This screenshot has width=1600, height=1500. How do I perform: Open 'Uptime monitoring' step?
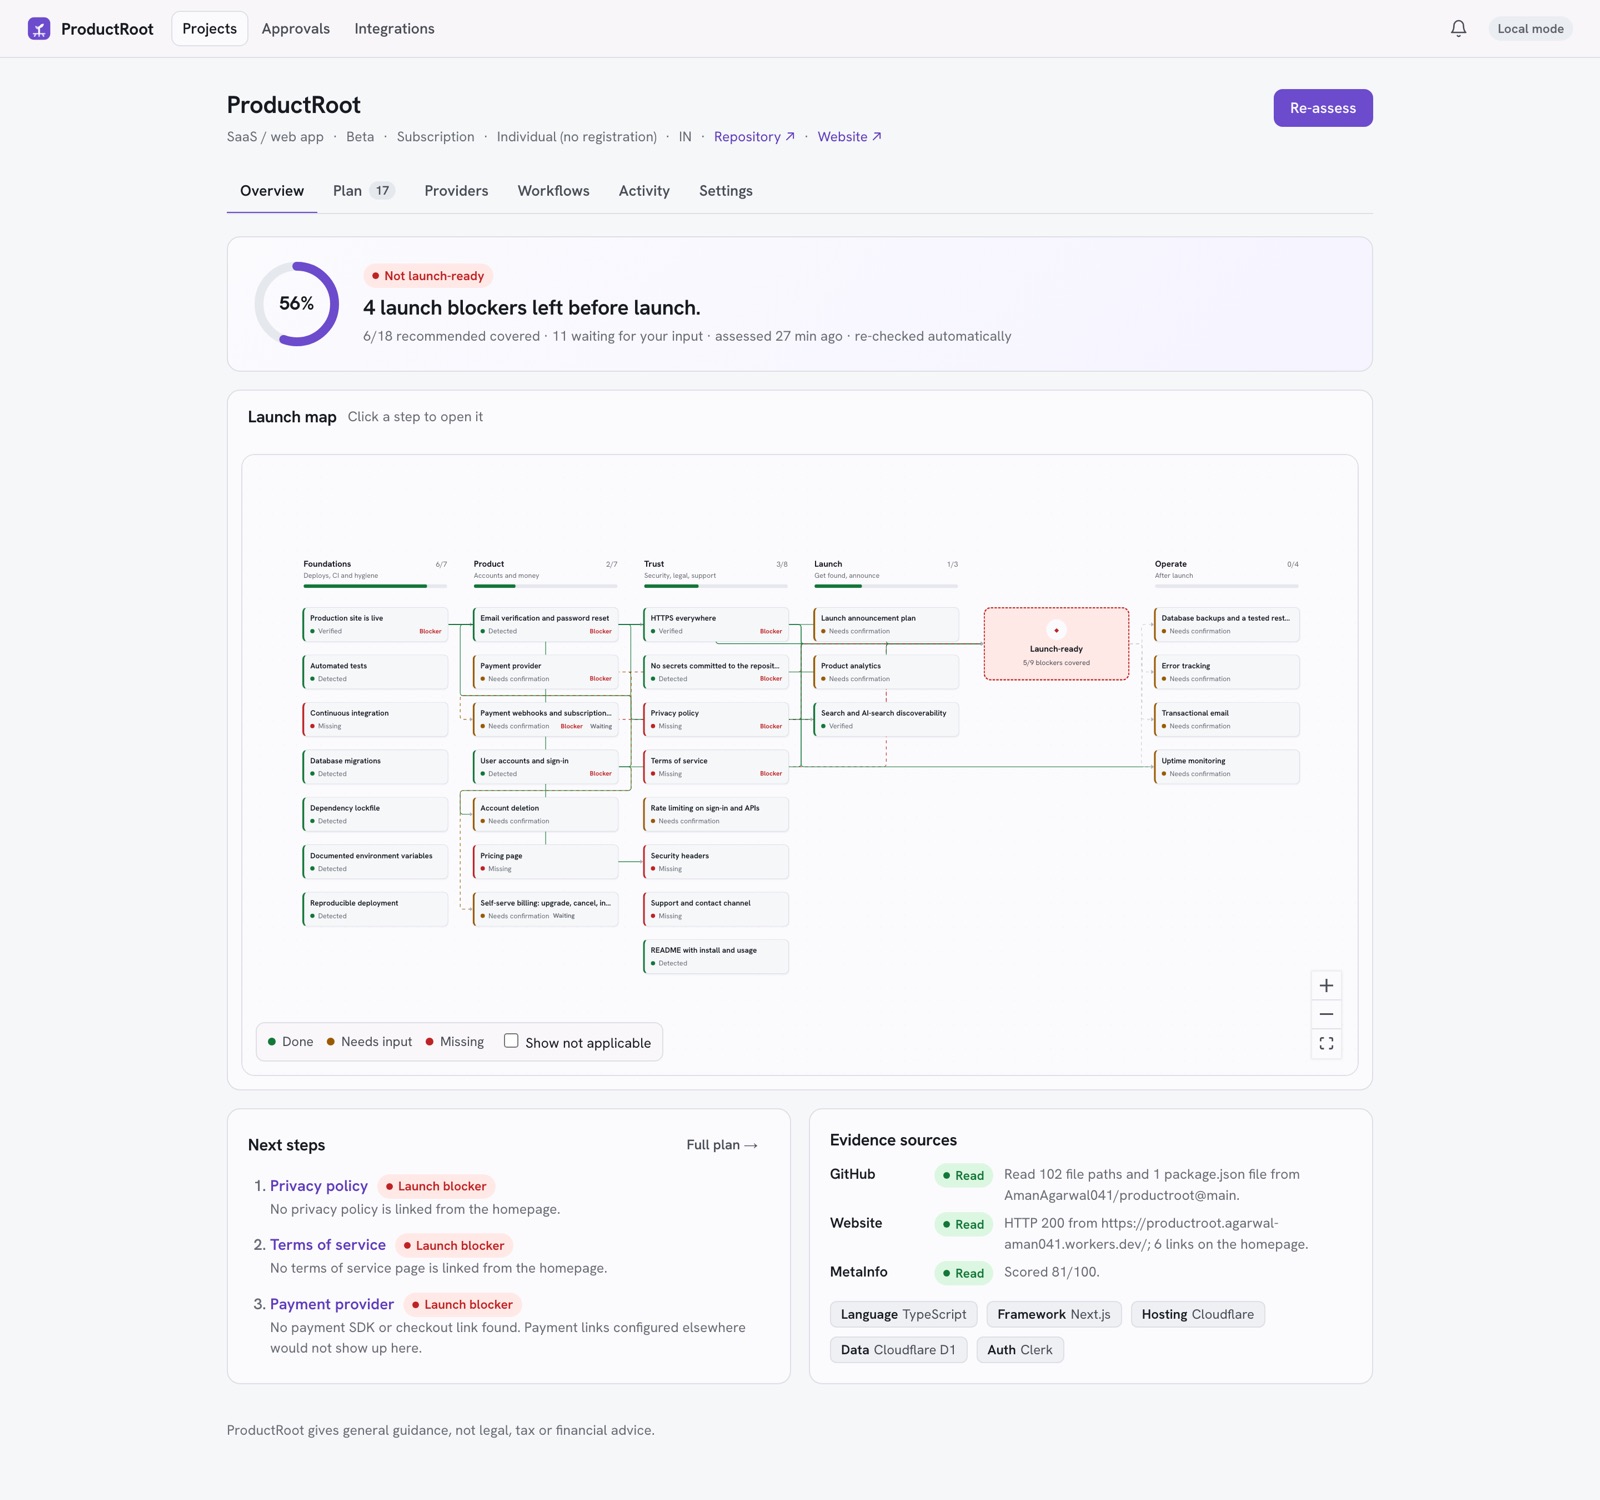click(x=1227, y=767)
